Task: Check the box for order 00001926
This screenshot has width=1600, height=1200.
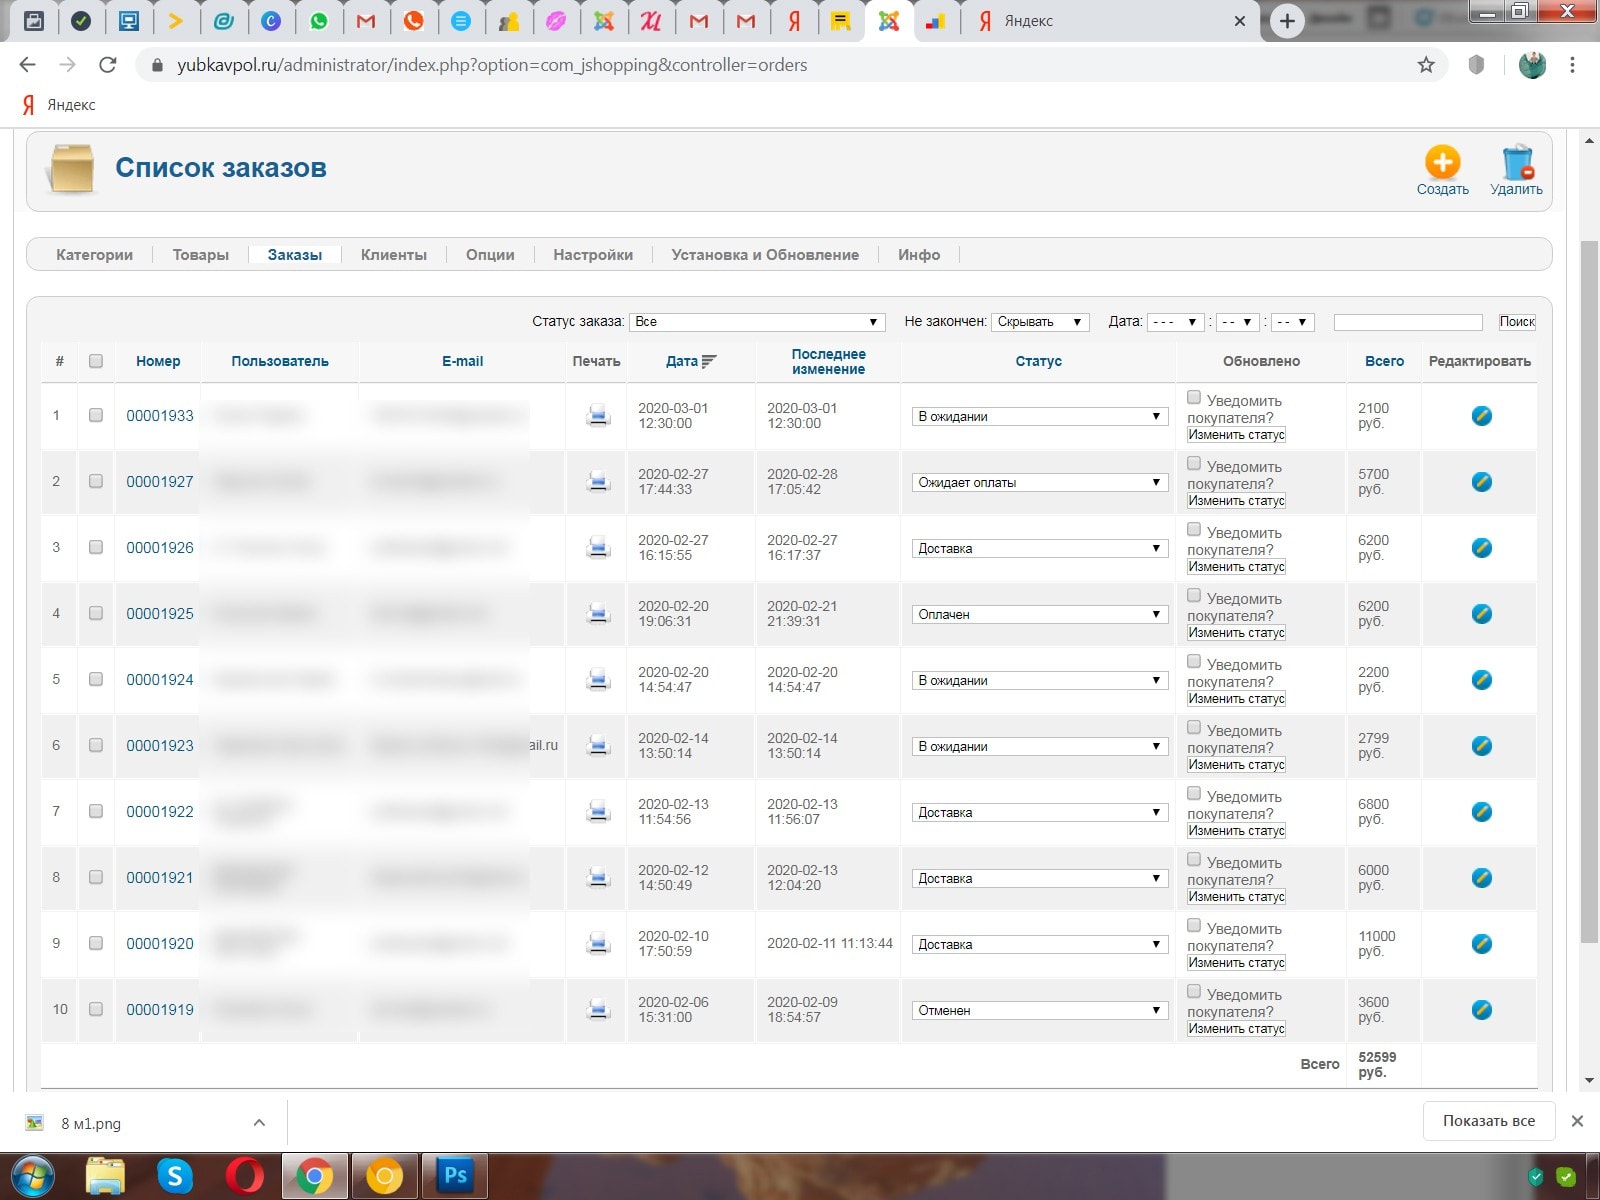Action: 96,547
